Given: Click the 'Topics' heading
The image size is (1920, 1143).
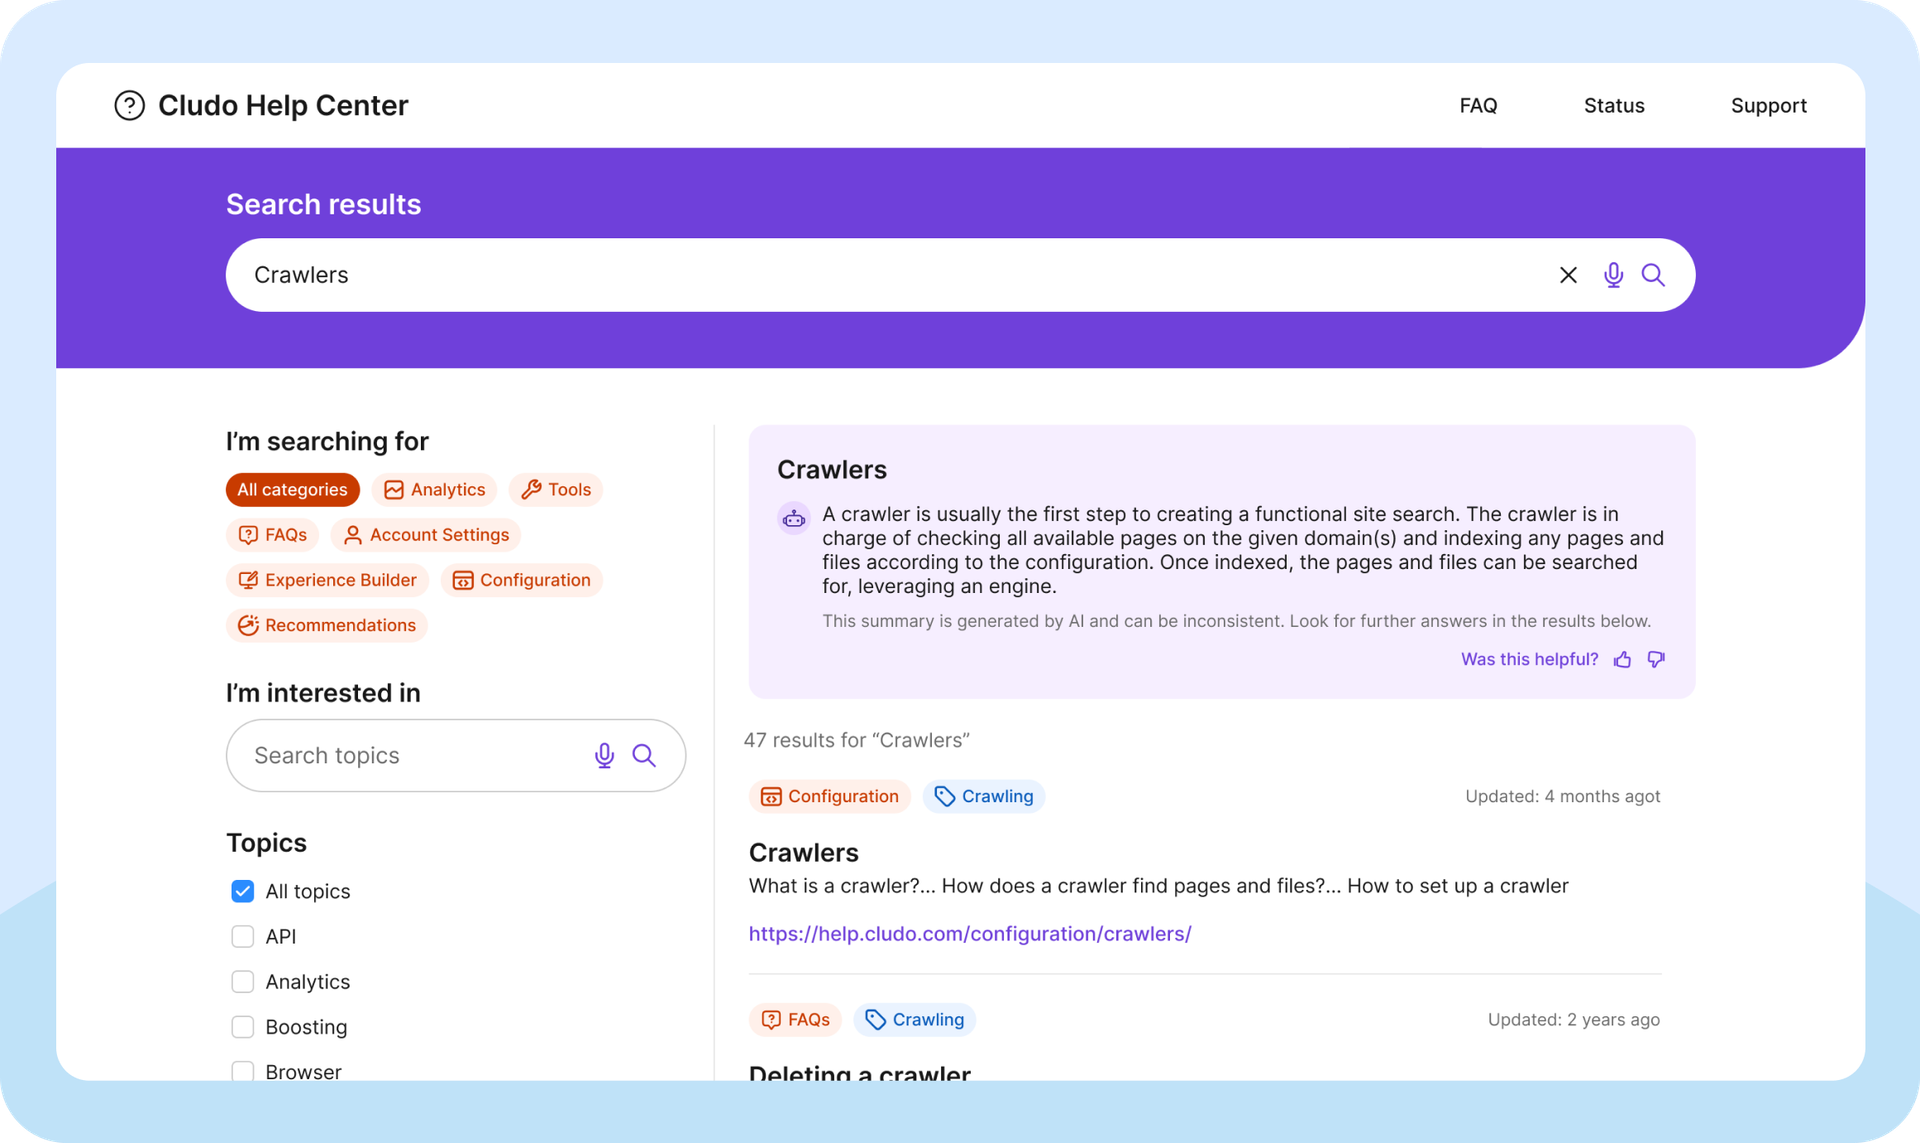Looking at the screenshot, I should [x=266, y=842].
